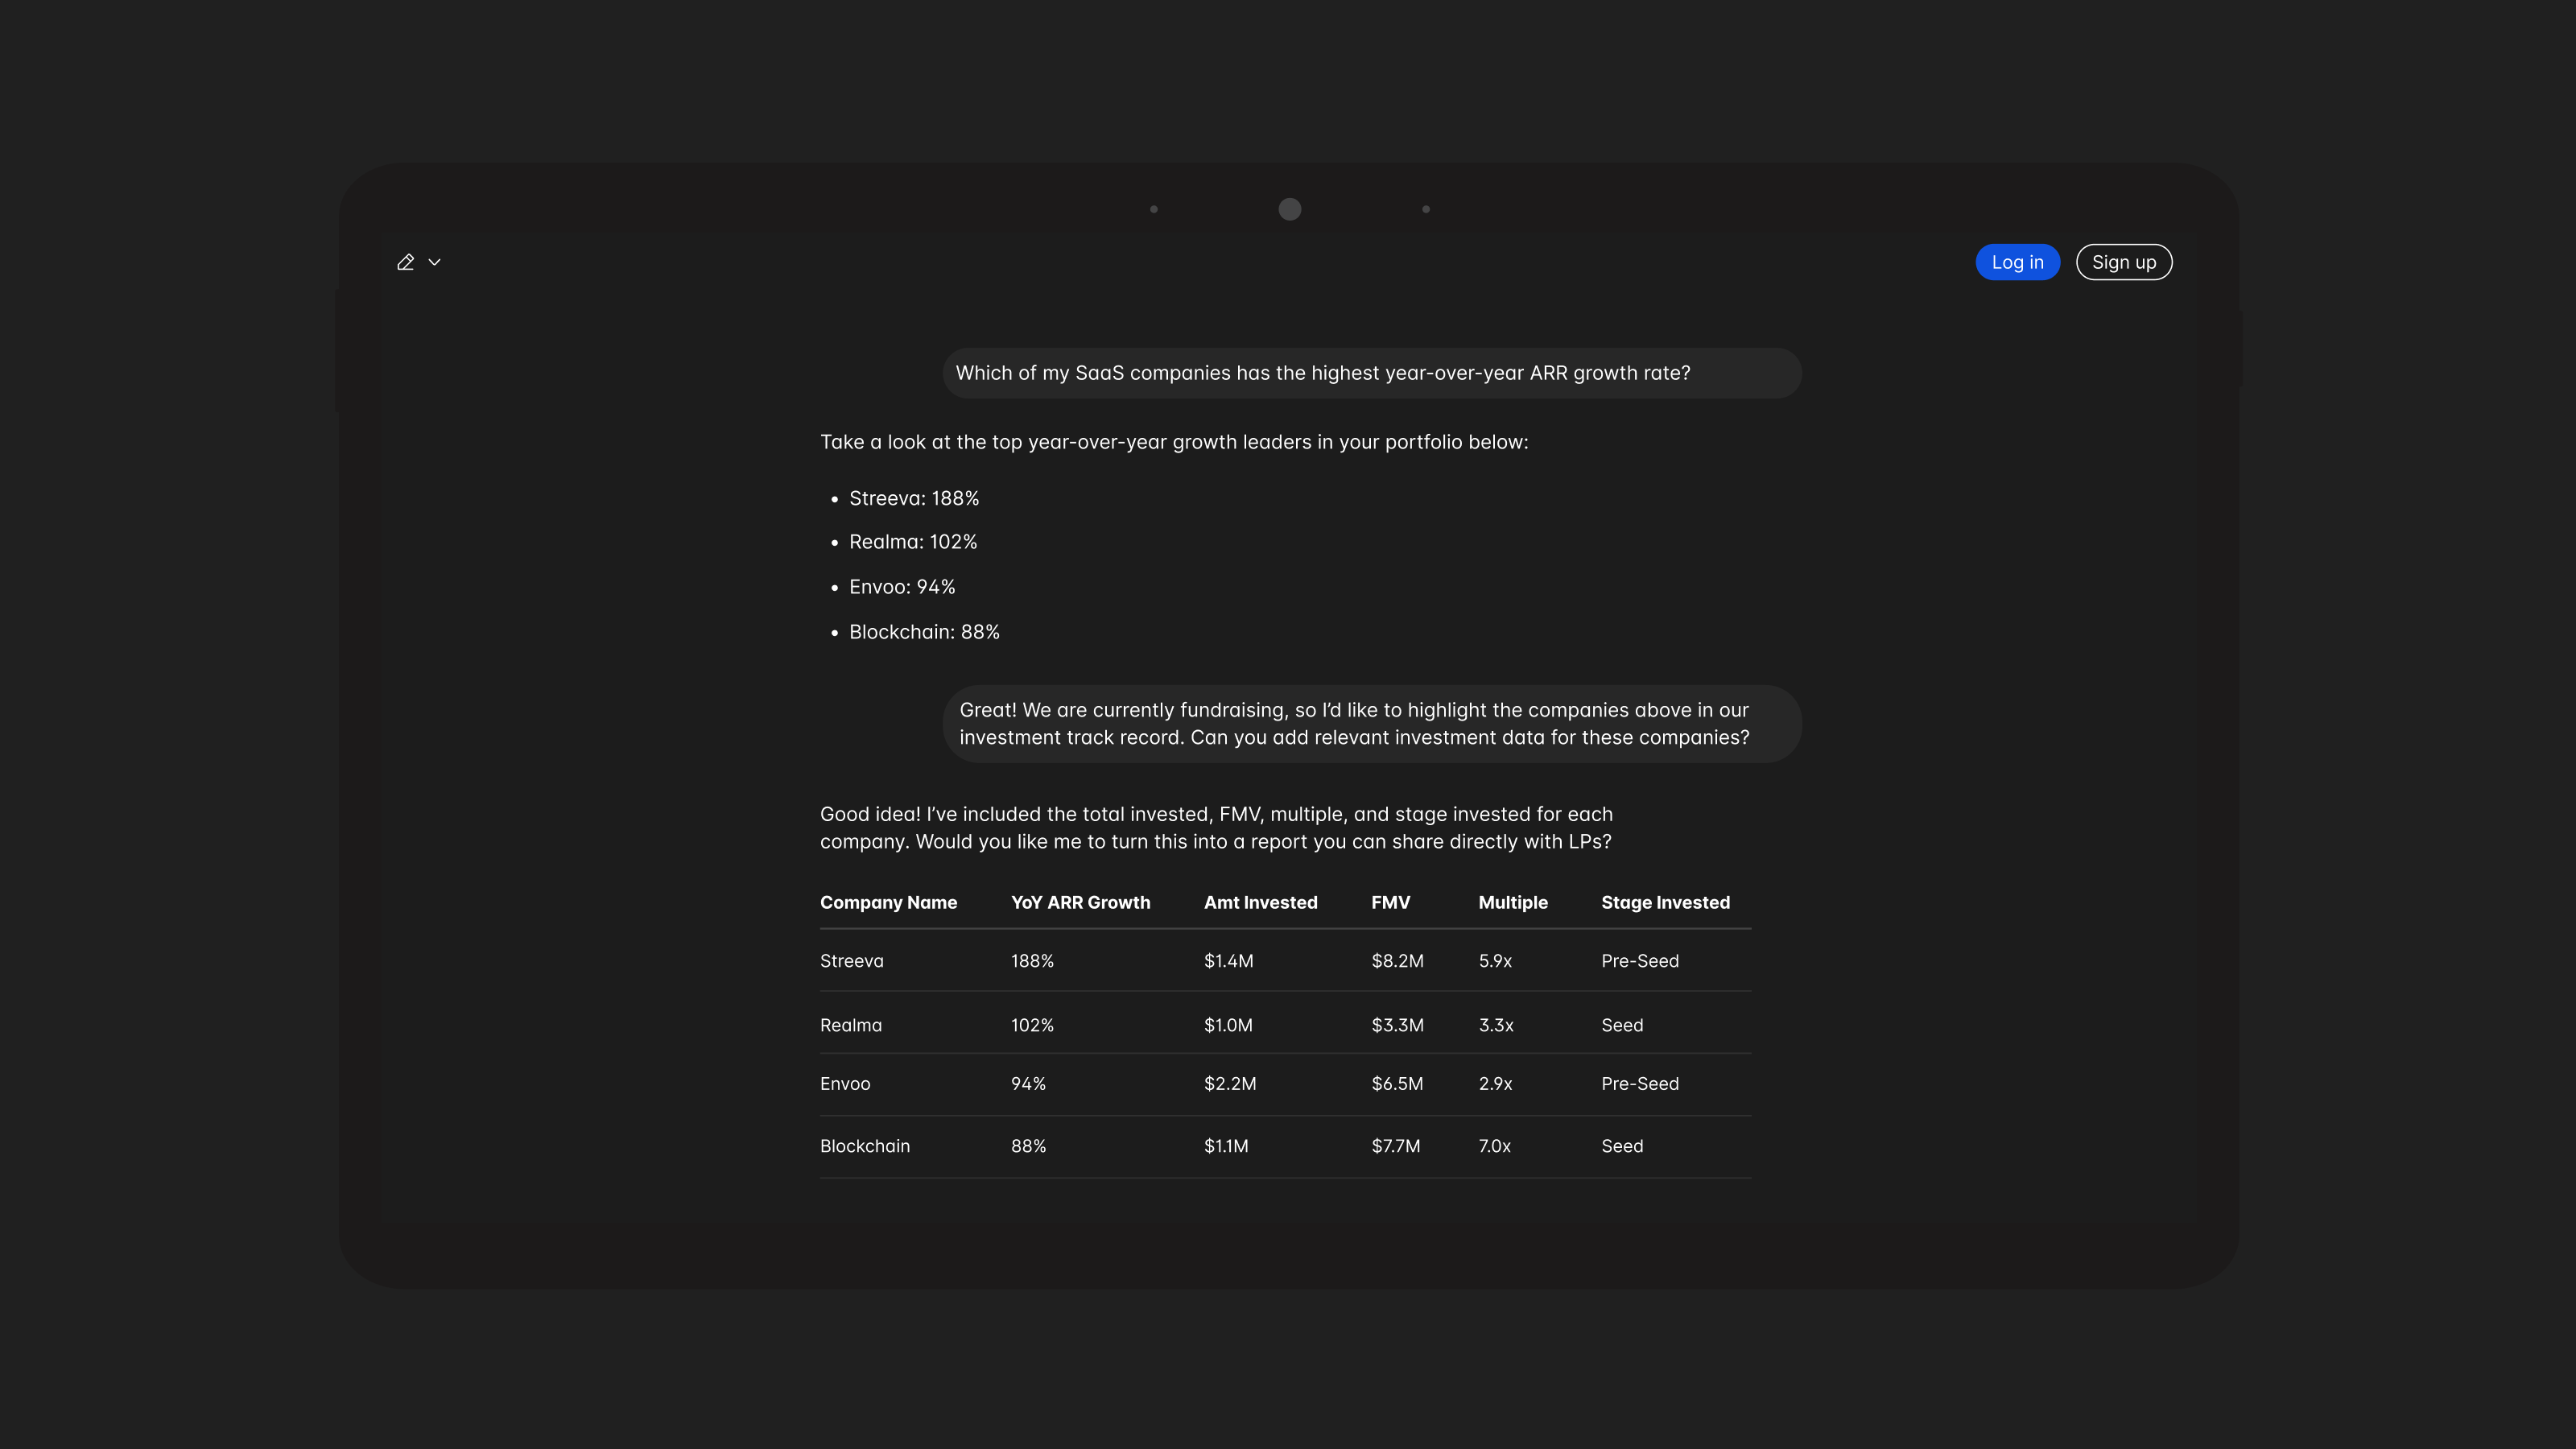Click the large center camera dot

pyautogui.click(x=1289, y=209)
